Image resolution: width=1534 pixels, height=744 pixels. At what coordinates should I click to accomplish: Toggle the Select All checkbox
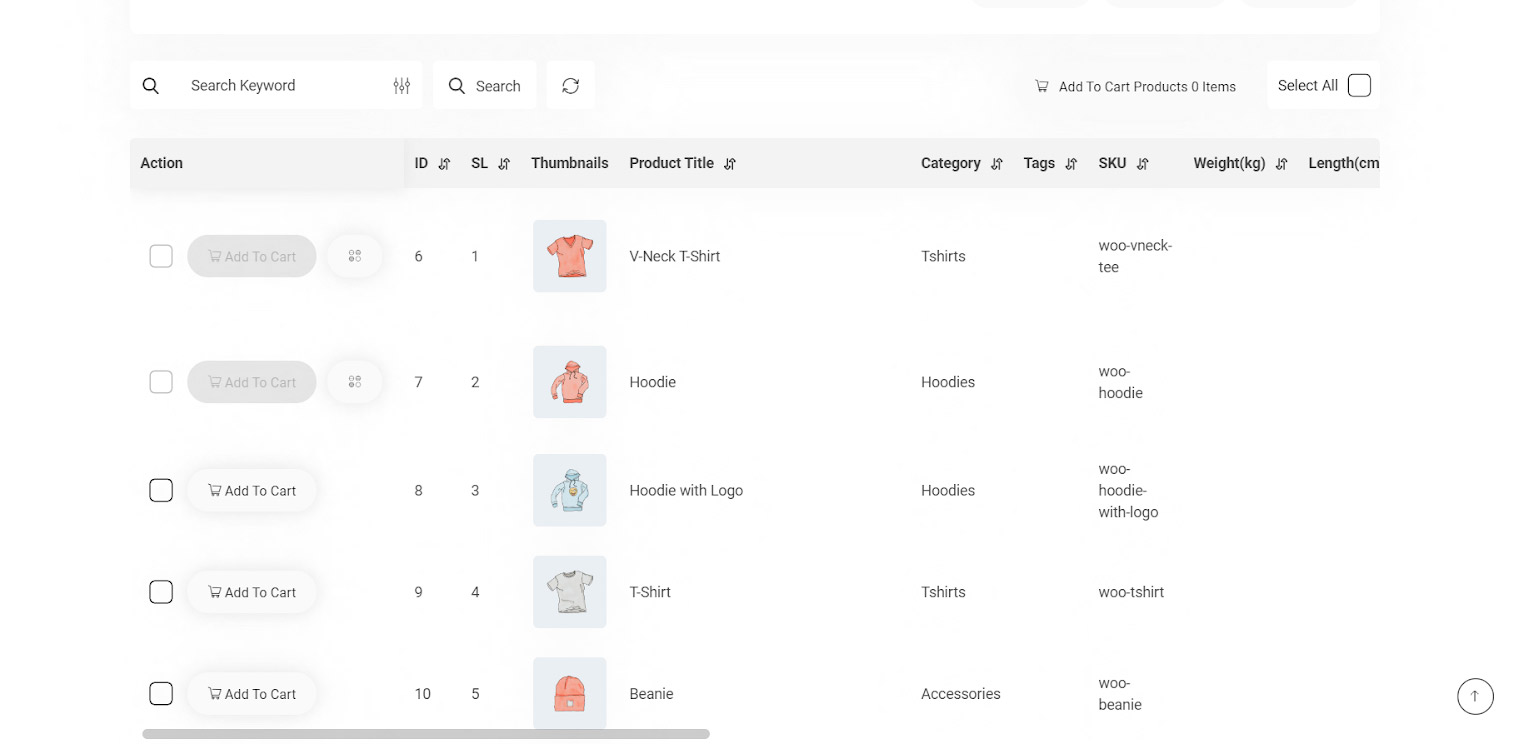pyautogui.click(x=1359, y=86)
